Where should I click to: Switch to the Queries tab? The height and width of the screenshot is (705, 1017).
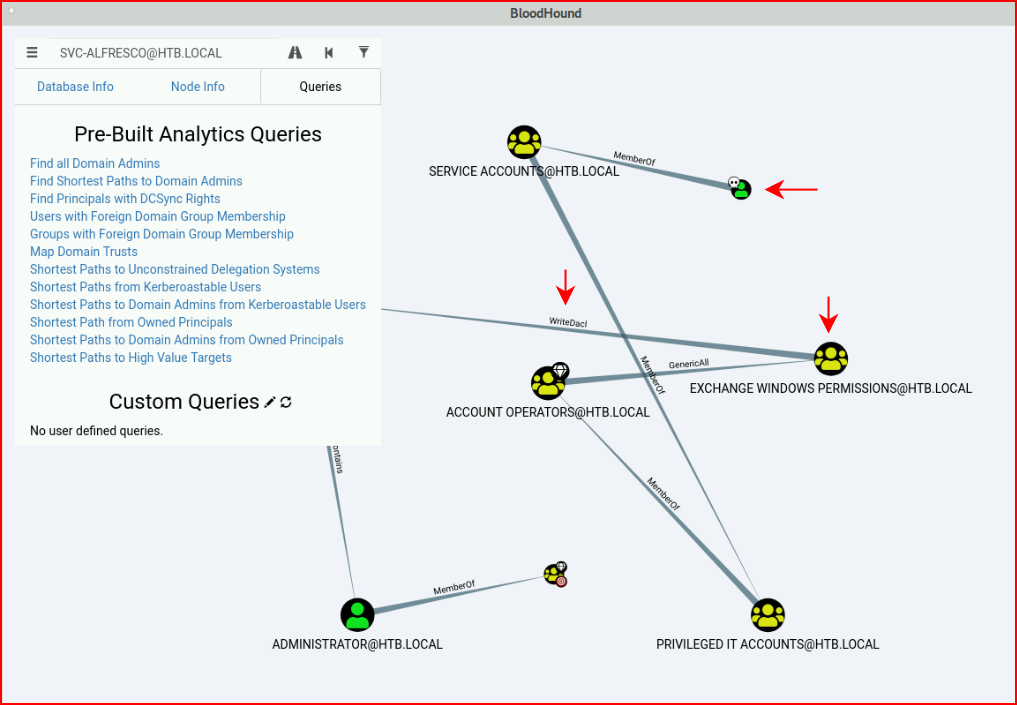click(x=320, y=86)
